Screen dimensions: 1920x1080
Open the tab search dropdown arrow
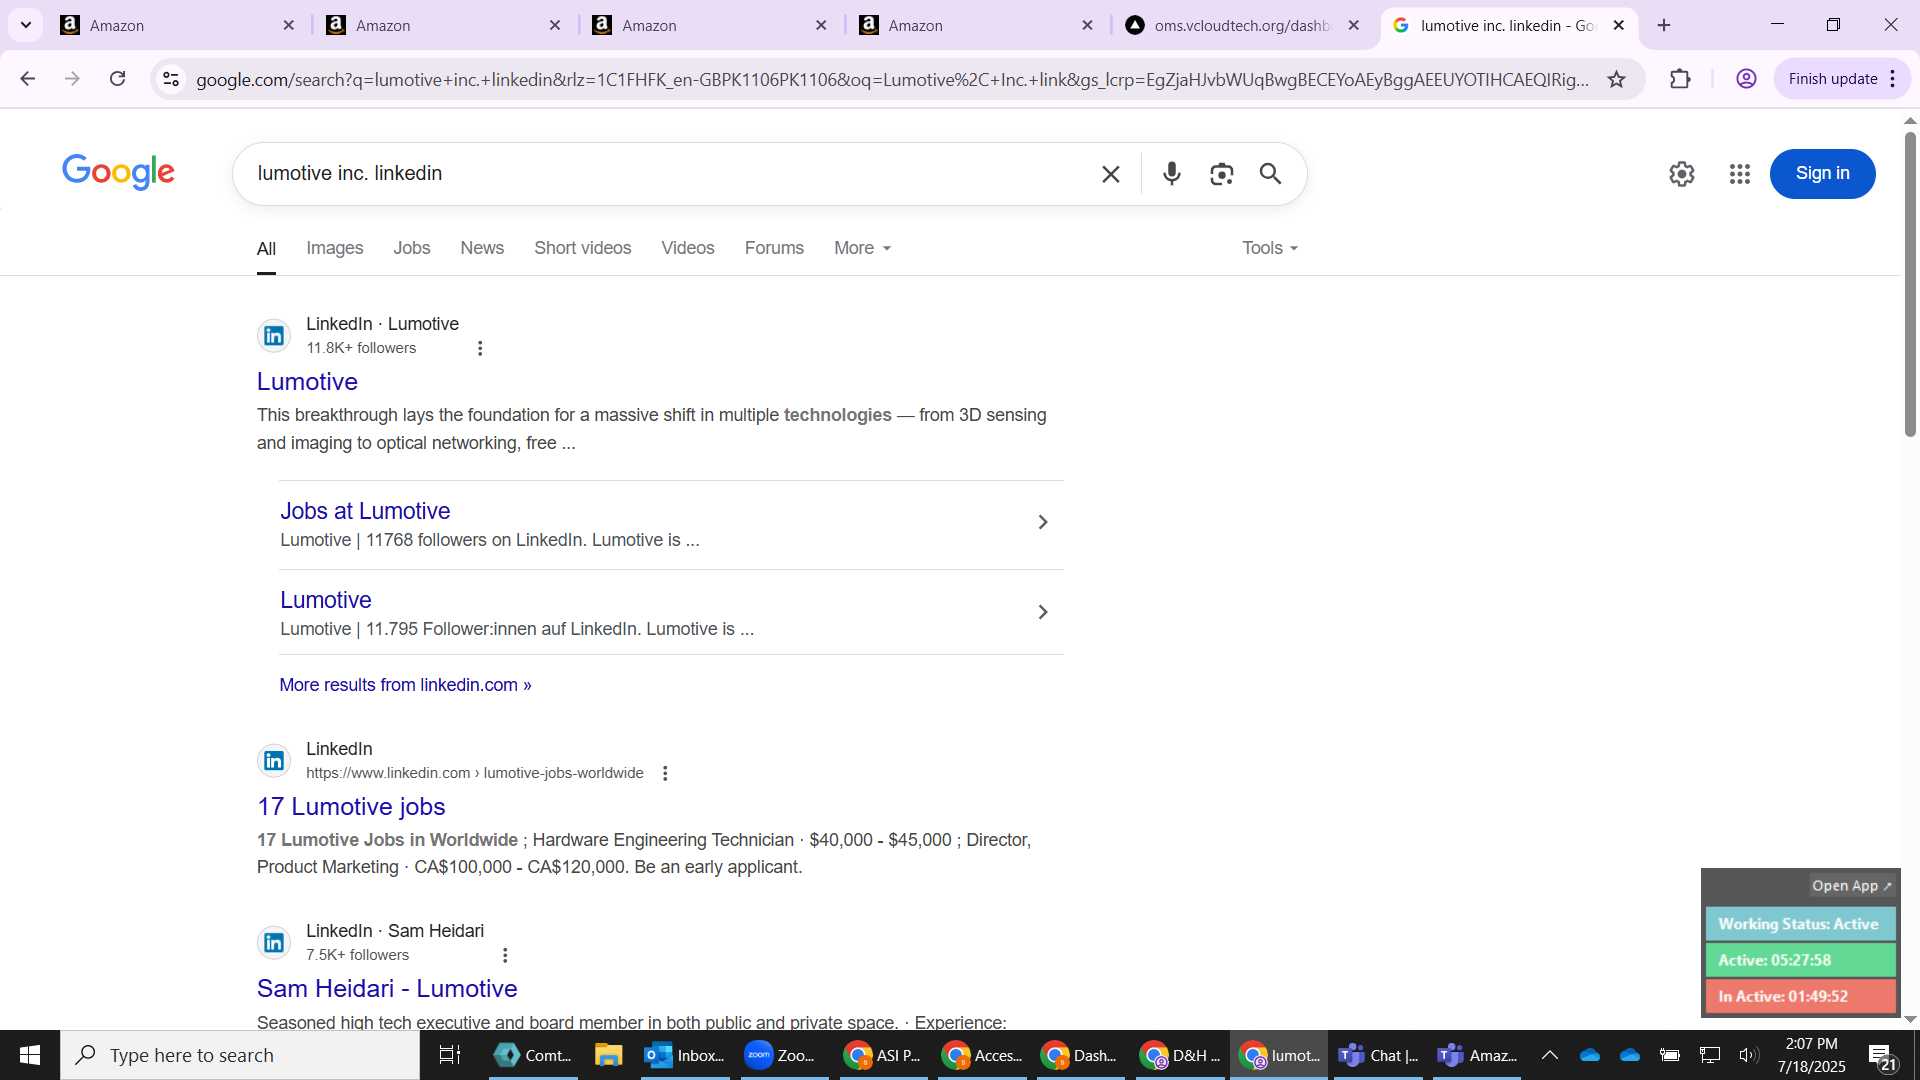(x=26, y=25)
